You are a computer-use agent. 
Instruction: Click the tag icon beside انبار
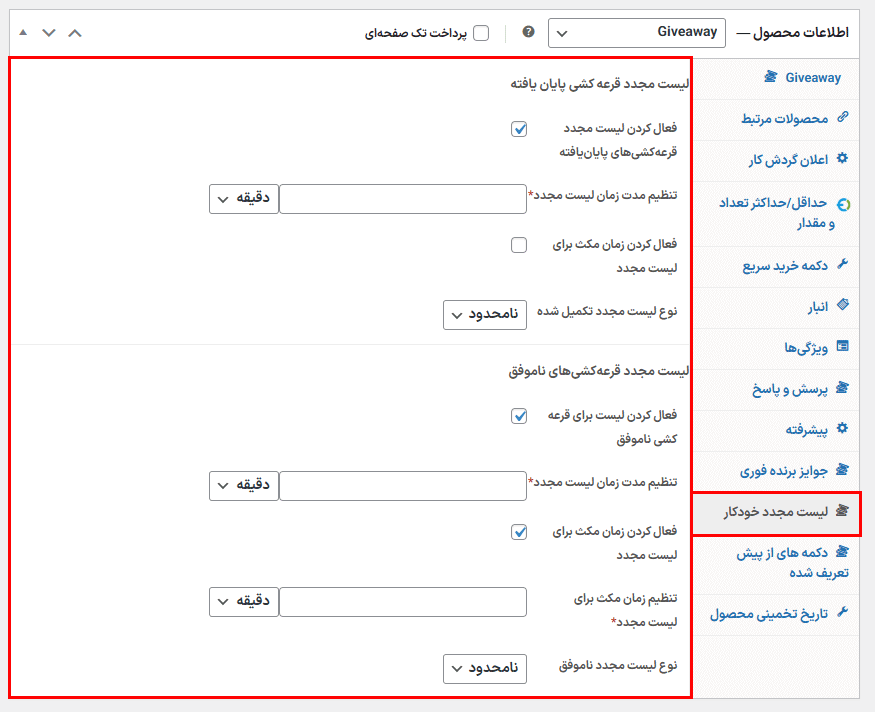(x=842, y=306)
